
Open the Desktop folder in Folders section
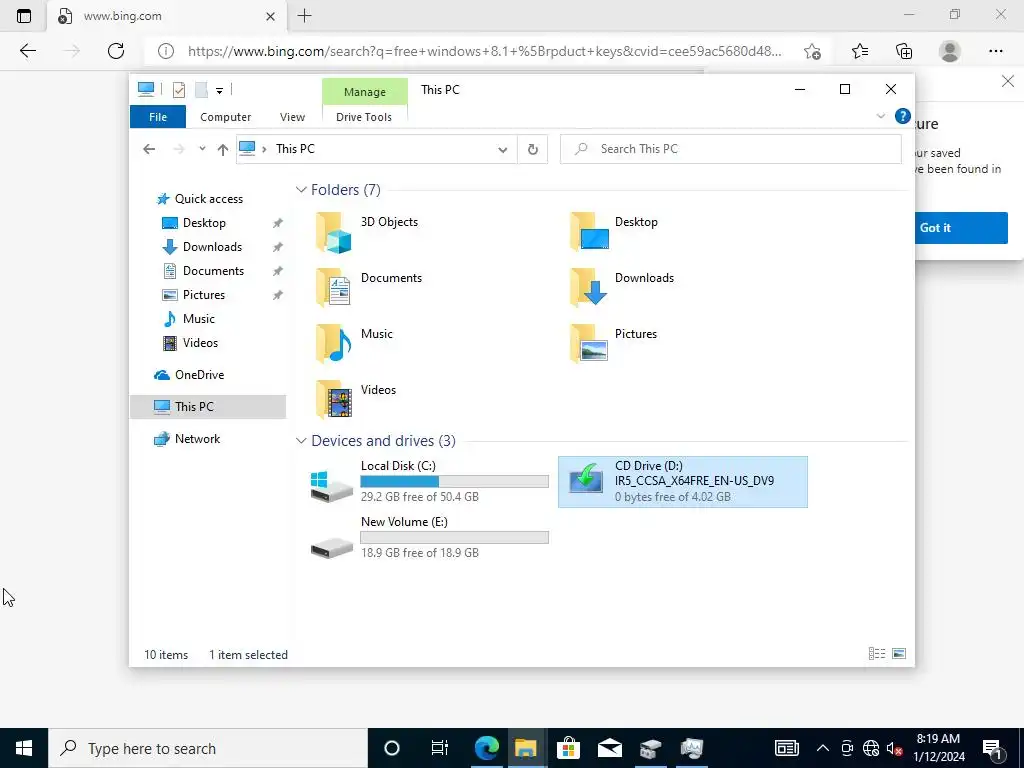[x=614, y=232]
